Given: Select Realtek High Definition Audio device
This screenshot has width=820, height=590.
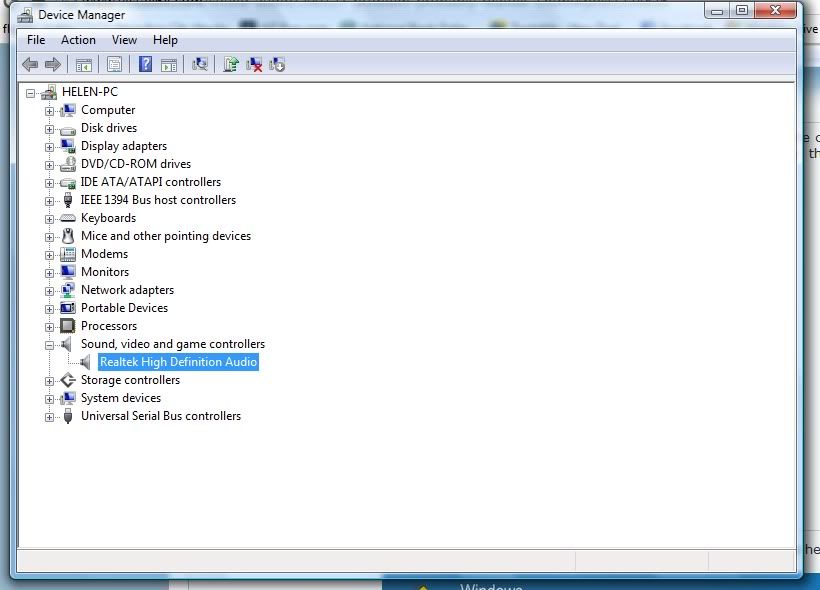Looking at the screenshot, I should tap(178, 362).
